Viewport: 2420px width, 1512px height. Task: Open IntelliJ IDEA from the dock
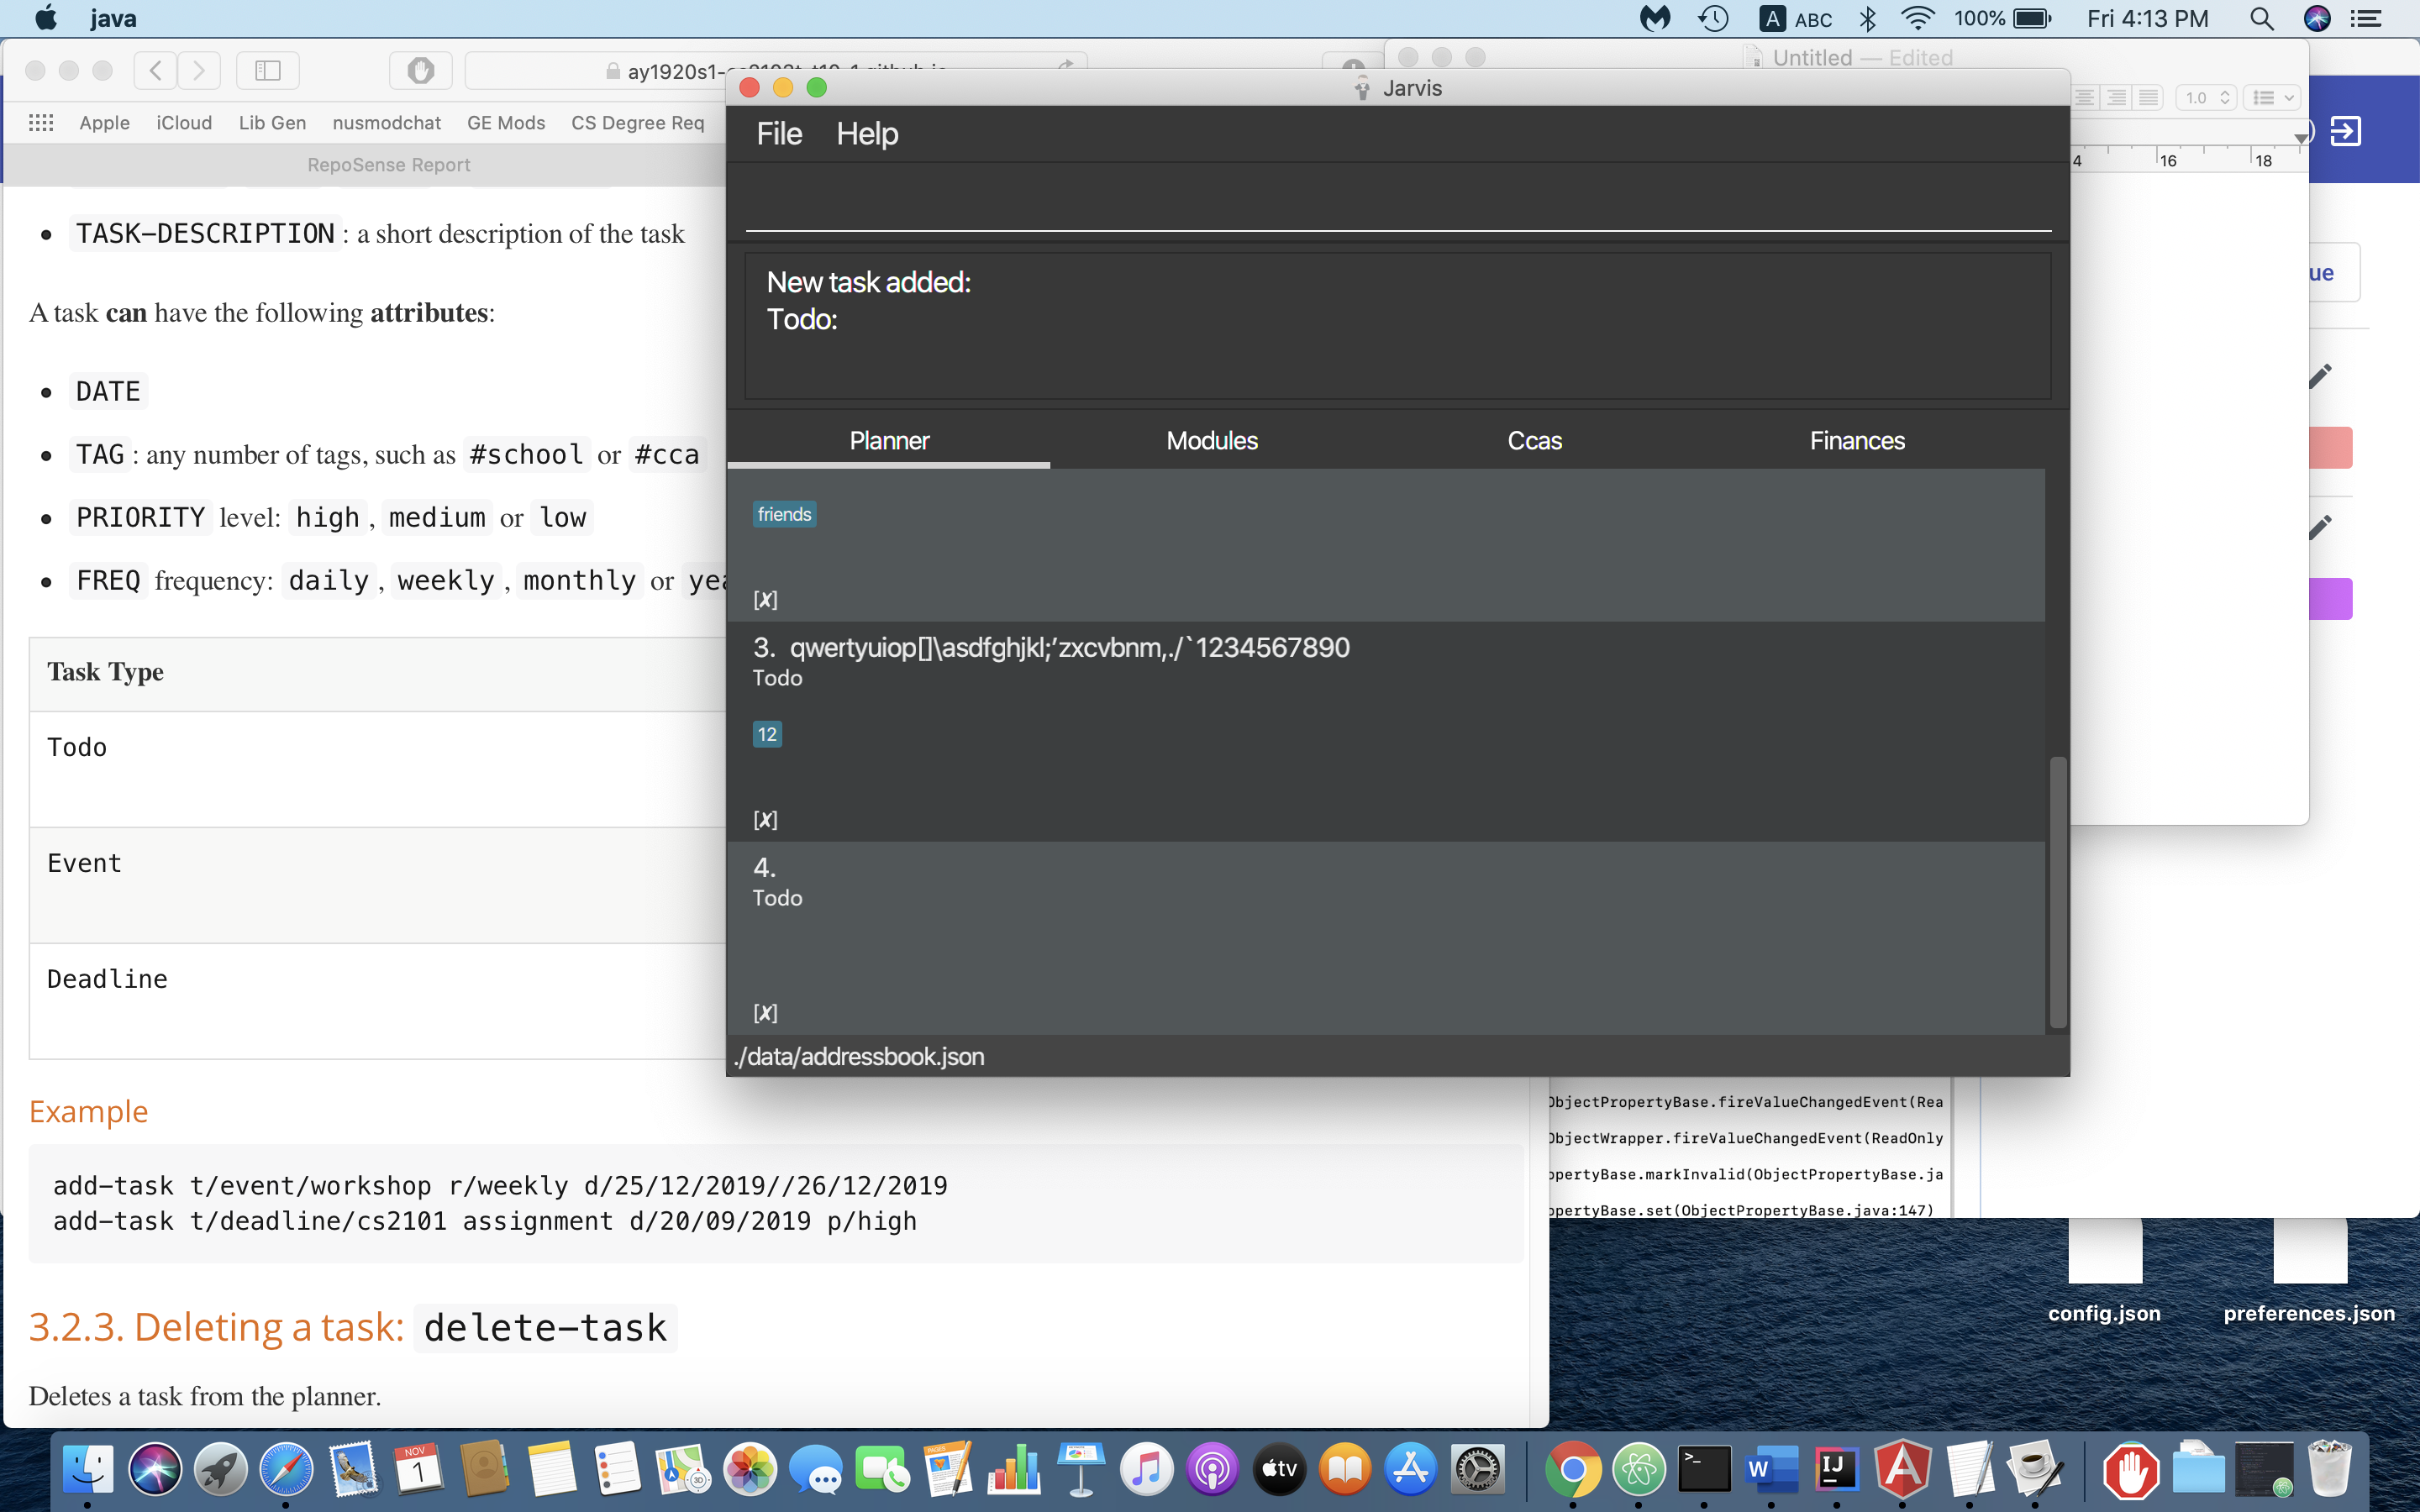(1837, 1469)
